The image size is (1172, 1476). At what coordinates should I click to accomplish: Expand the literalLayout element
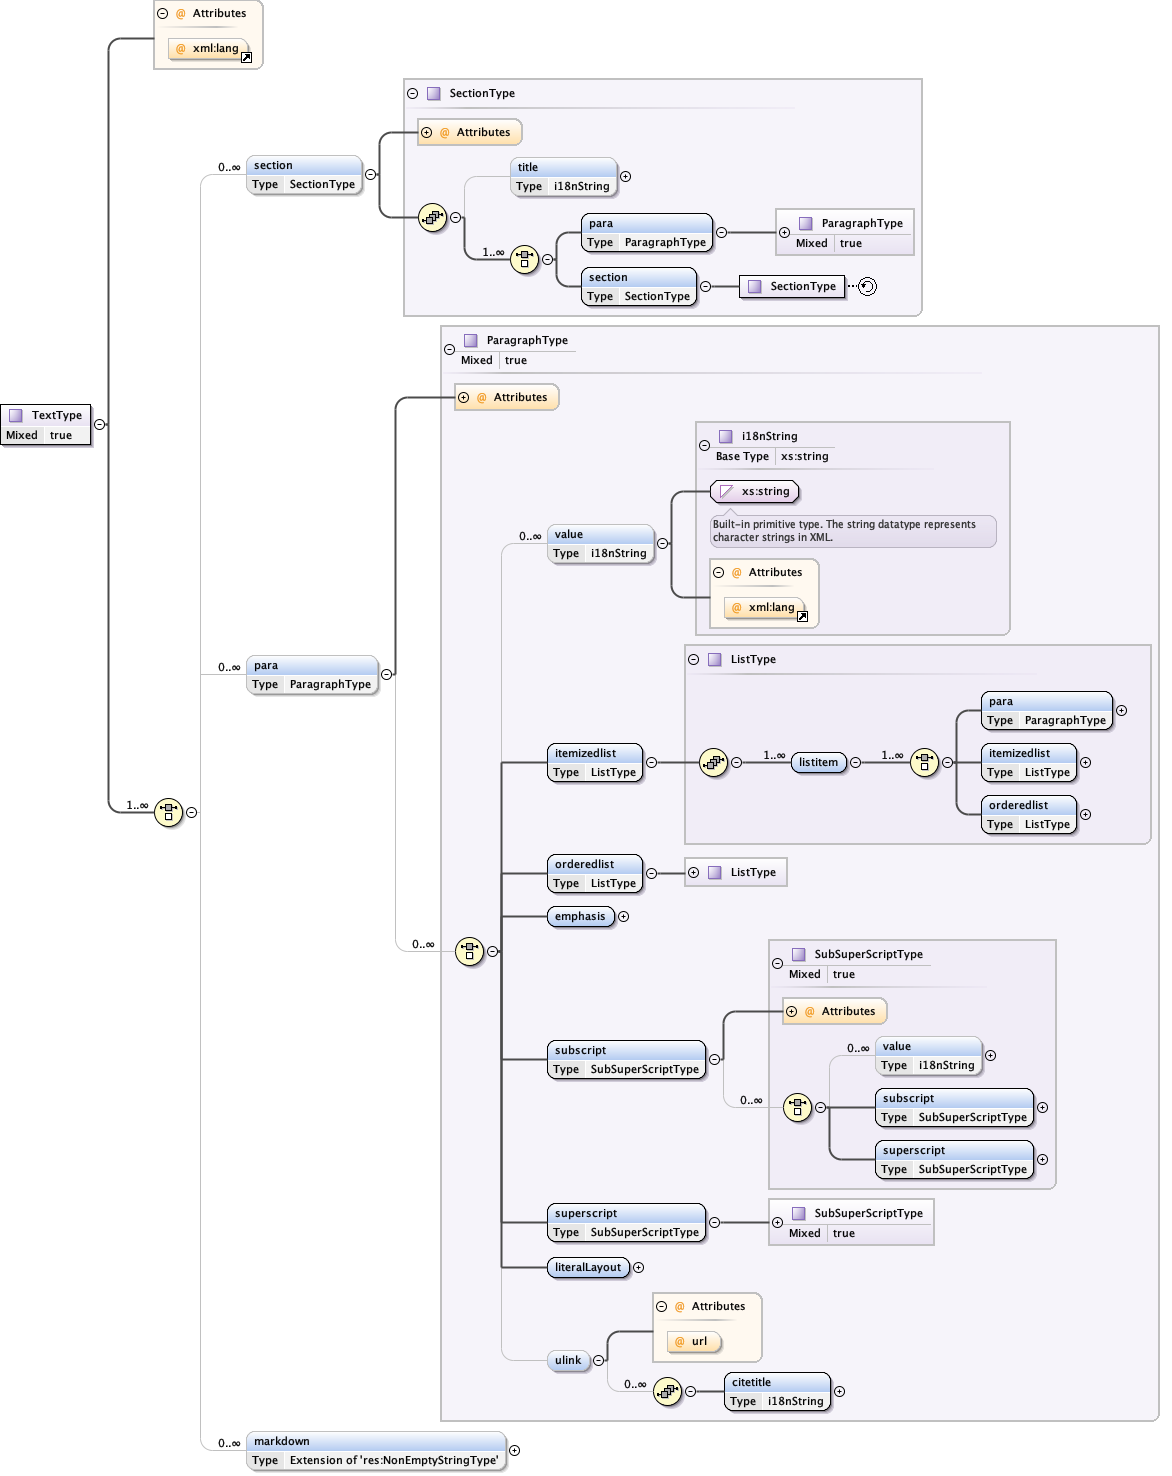638,1268
